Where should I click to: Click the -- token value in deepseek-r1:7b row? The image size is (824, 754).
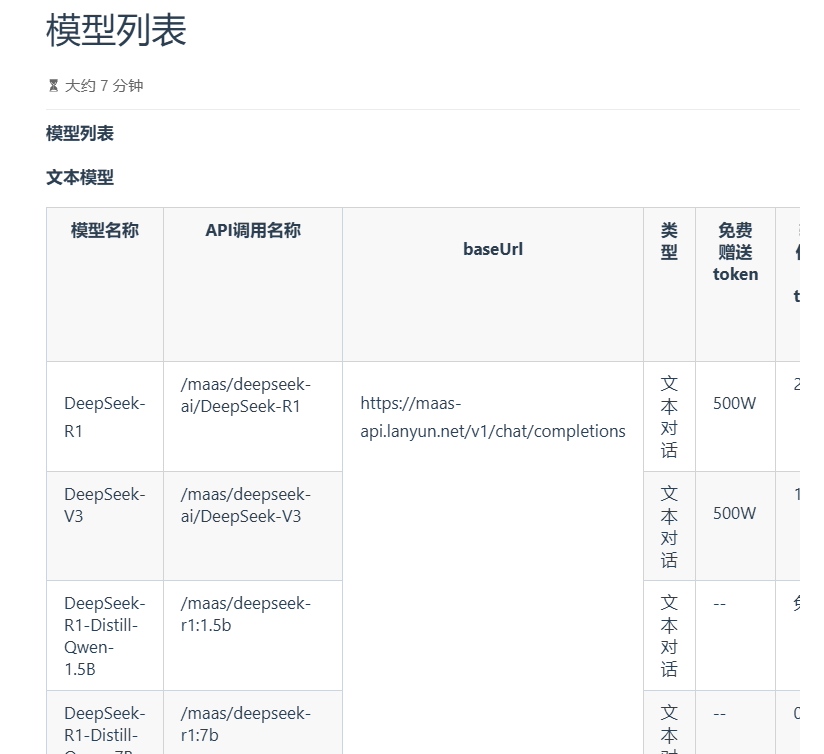719,714
